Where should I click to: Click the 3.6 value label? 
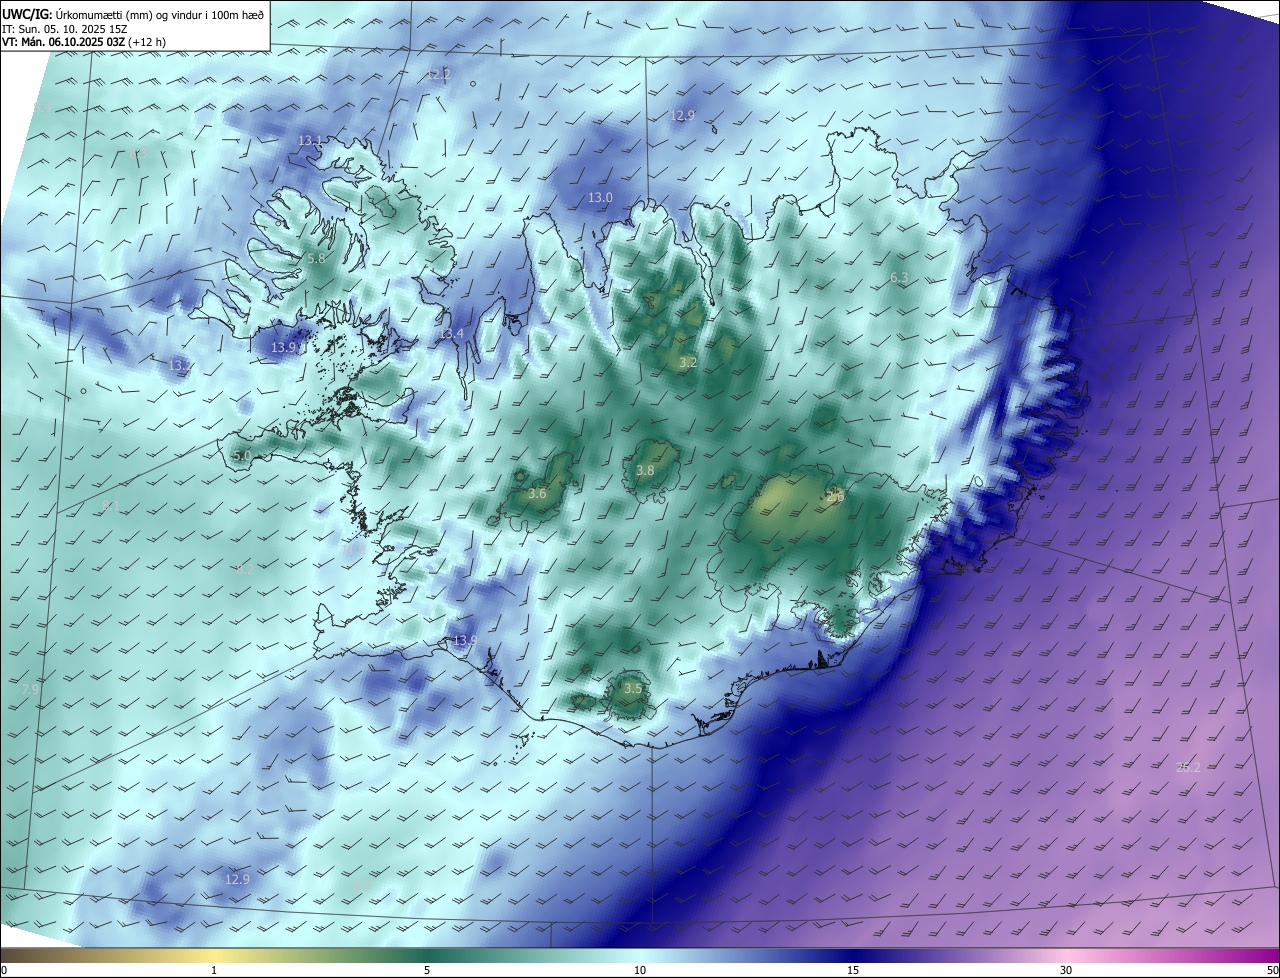coord(537,493)
